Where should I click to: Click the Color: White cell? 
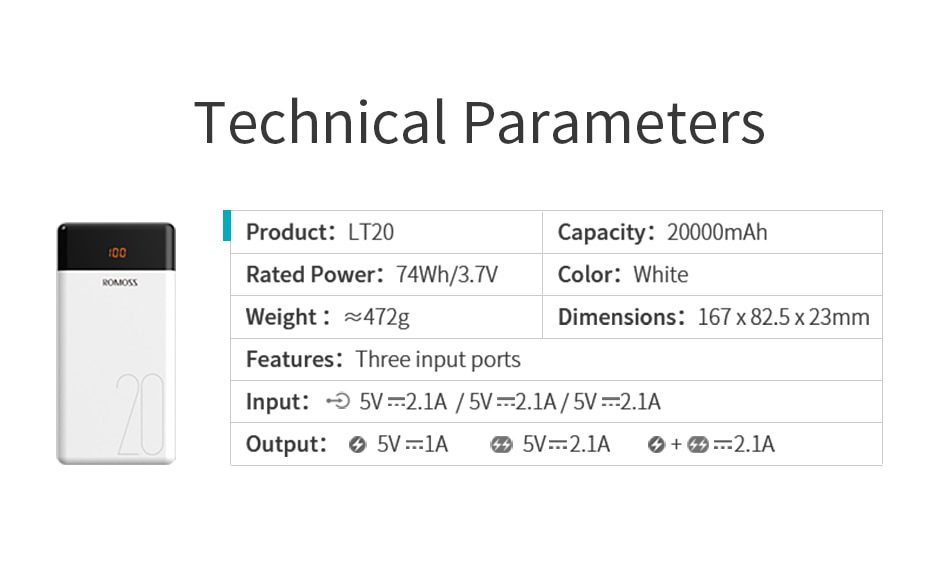tap(712, 275)
